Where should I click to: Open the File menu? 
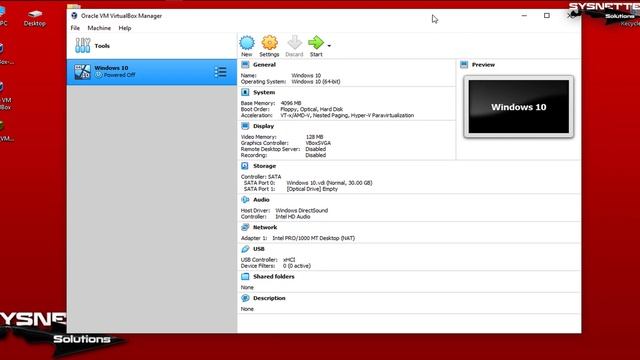tap(75, 28)
